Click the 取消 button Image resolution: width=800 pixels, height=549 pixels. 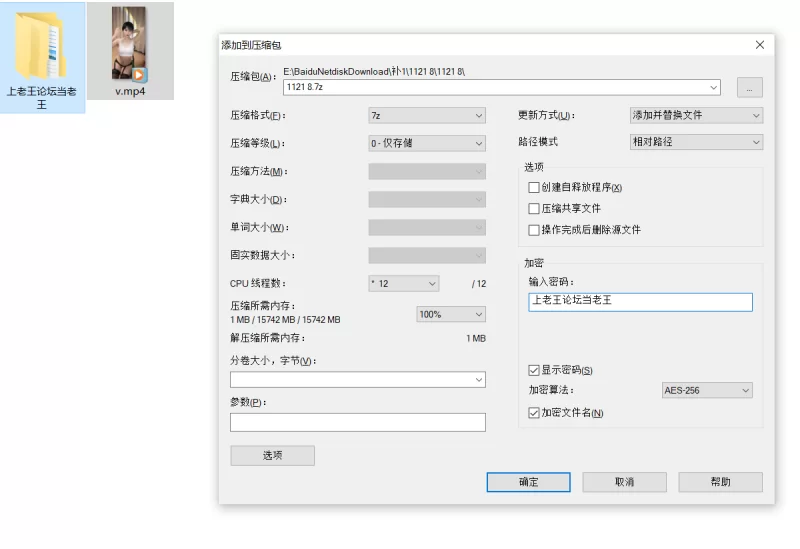coord(624,482)
